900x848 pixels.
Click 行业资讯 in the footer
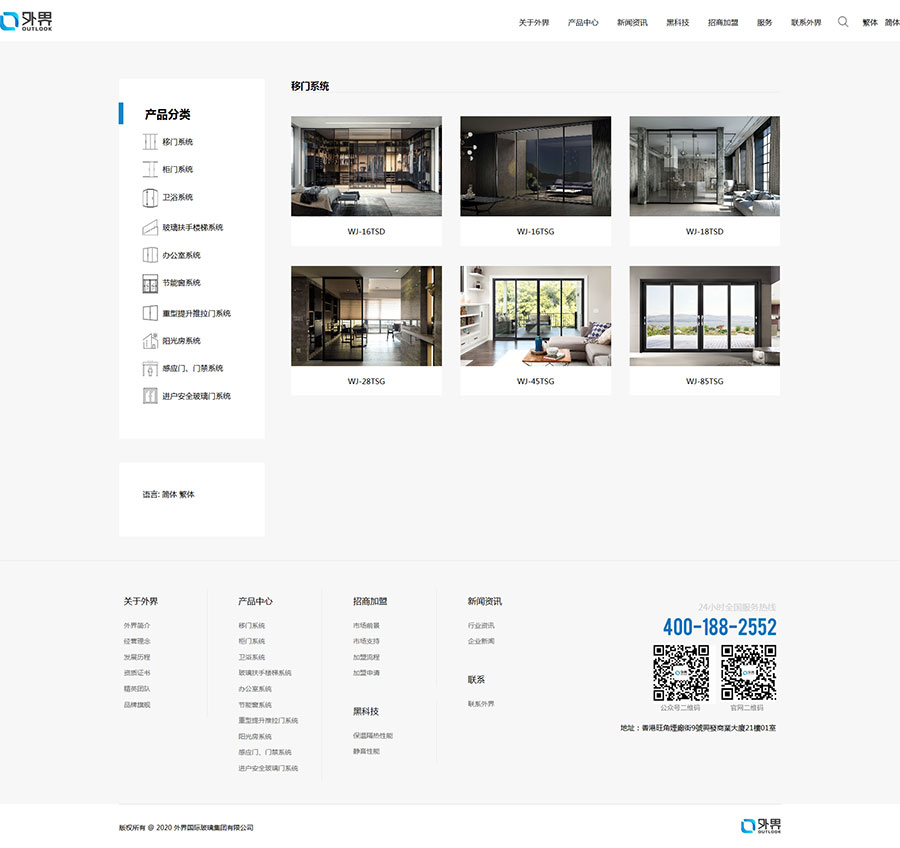coord(481,625)
